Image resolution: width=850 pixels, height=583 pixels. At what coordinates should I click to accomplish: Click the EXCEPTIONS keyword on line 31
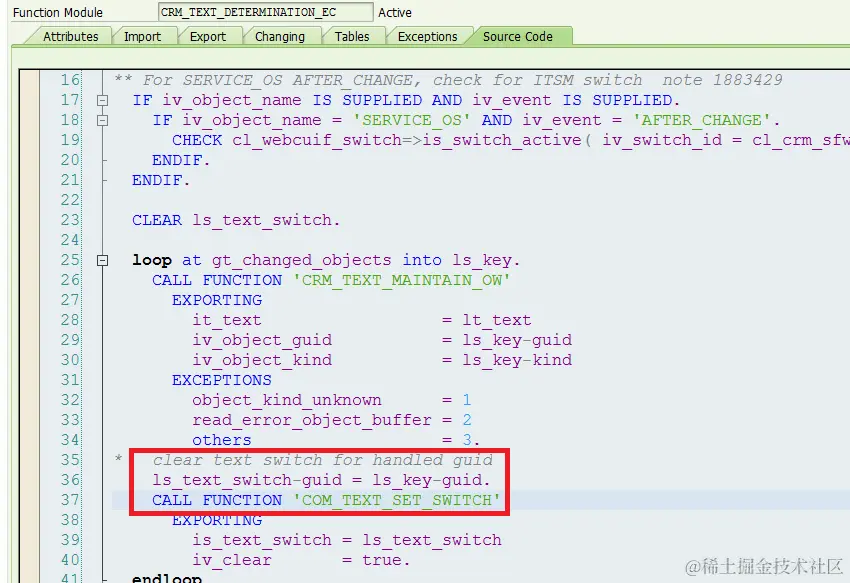point(222,380)
